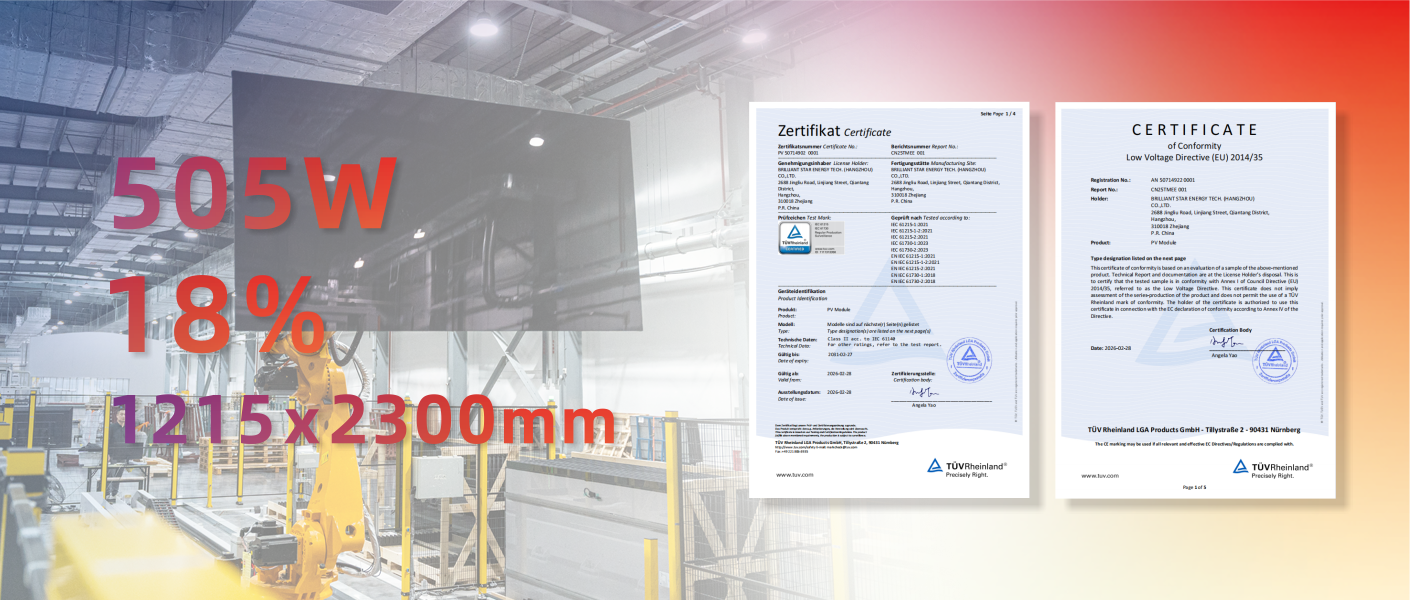1410x600 pixels.
Task: Click the spaced "CERTIFICATE" title
Action: coord(1195,130)
